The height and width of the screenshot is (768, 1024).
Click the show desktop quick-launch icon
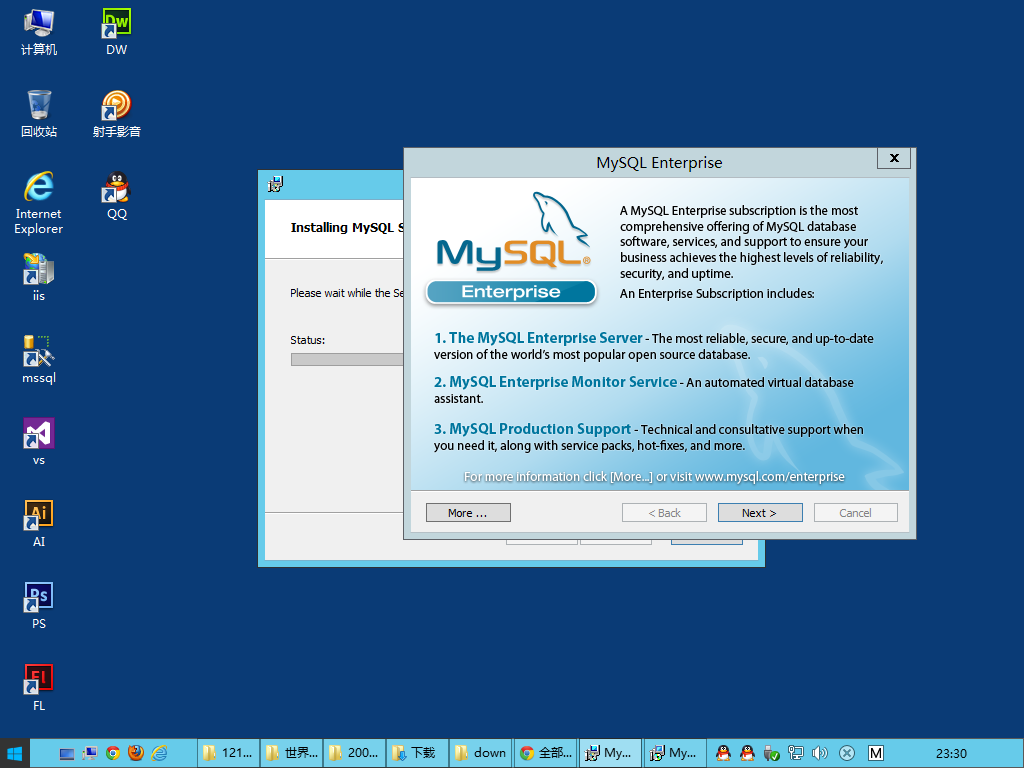point(67,754)
